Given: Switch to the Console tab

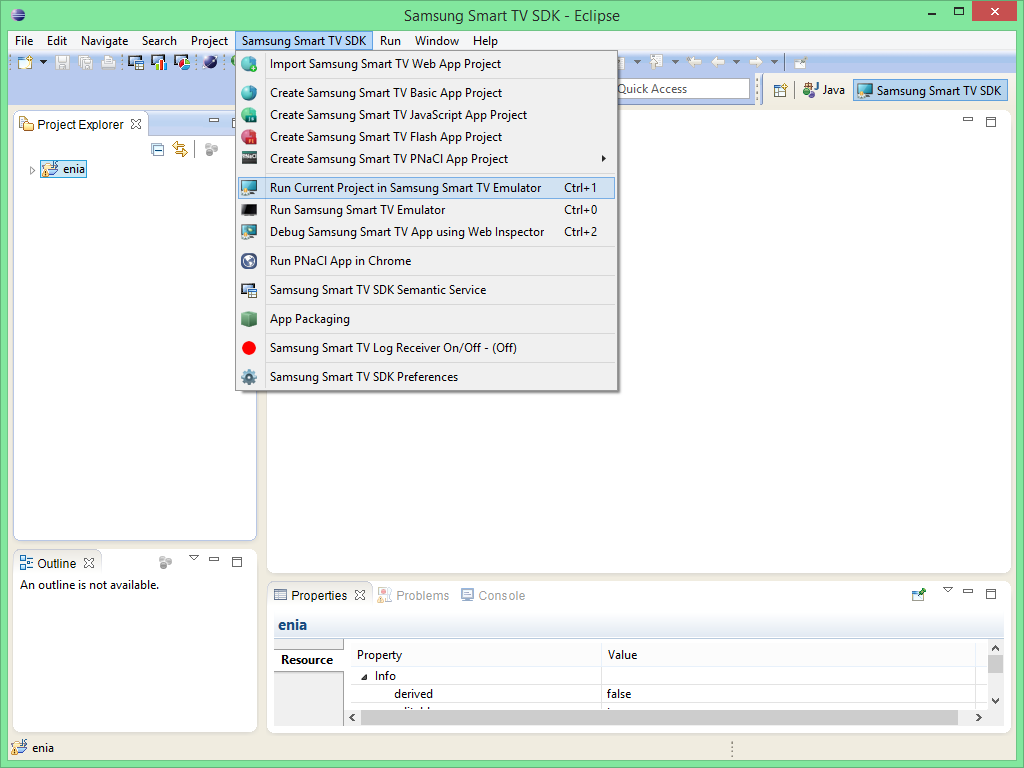Looking at the screenshot, I should click(493, 595).
